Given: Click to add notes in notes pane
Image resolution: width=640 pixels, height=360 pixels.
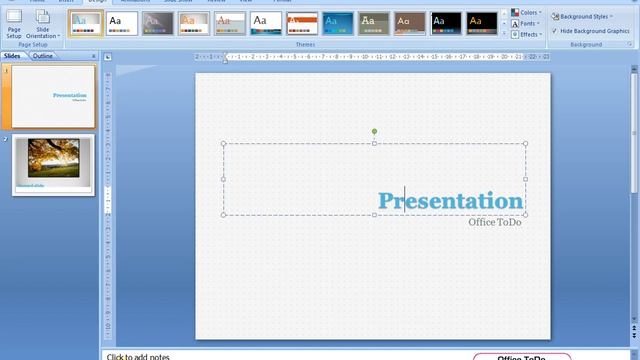Looking at the screenshot, I should pos(138,356).
